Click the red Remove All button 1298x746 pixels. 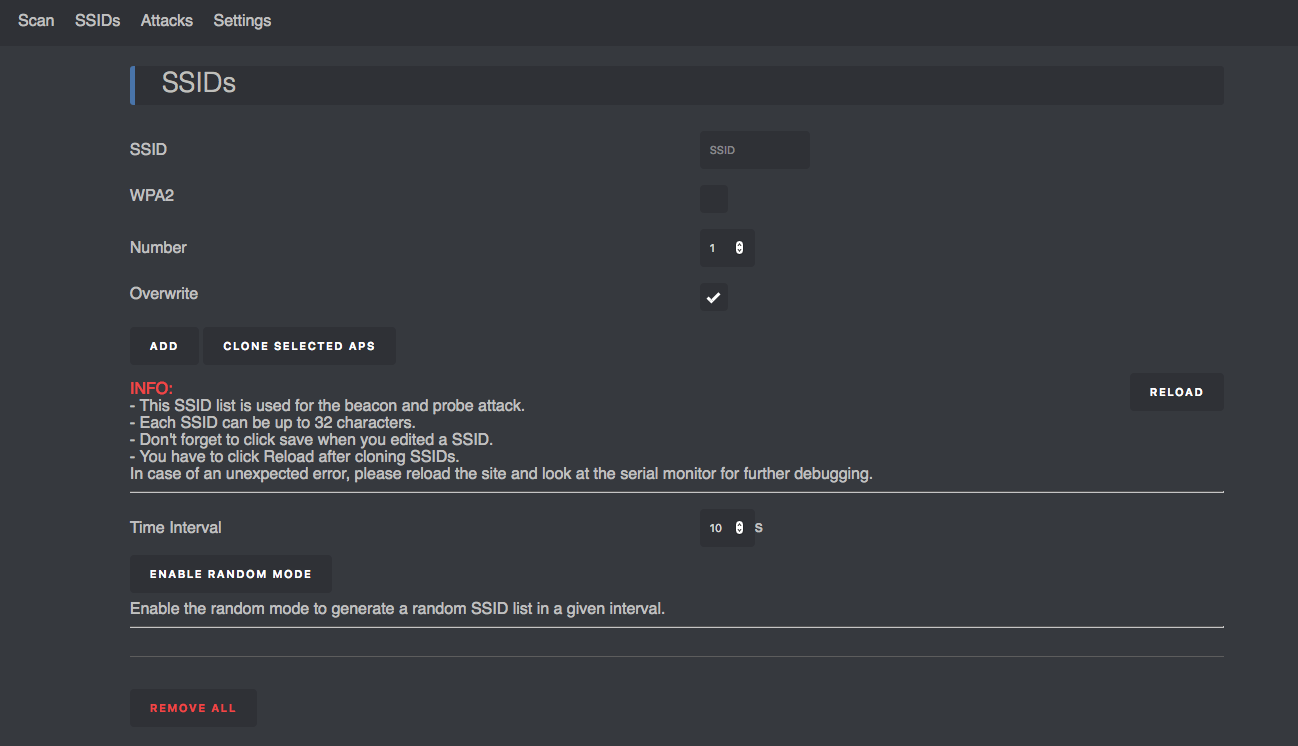point(193,708)
